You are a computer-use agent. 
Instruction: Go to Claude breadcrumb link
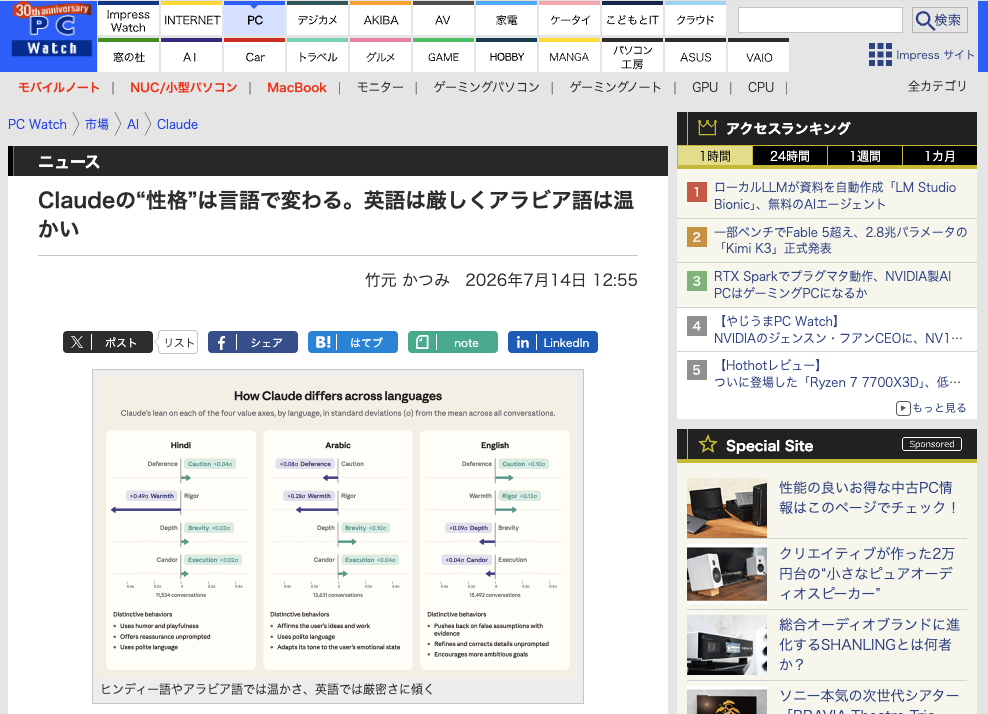177,124
